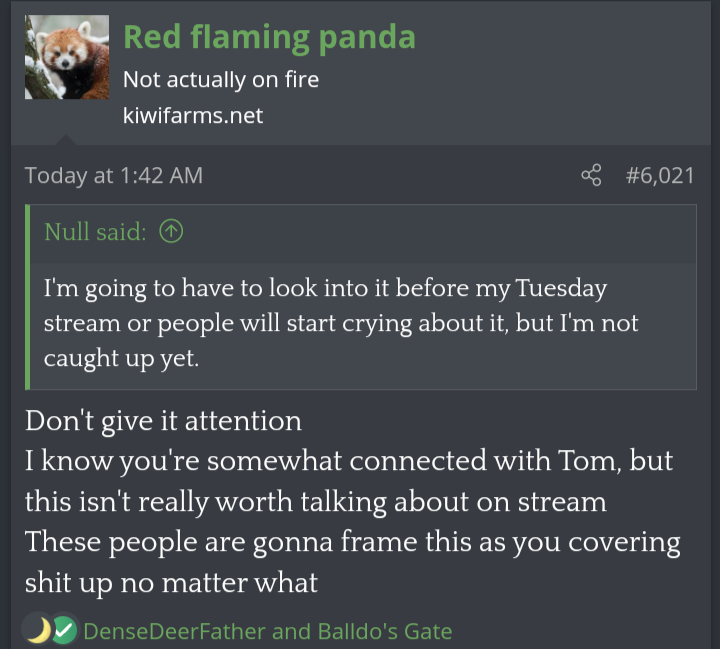Click the Today at 1:42 AM timestamp
The height and width of the screenshot is (649, 720).
pos(114,176)
